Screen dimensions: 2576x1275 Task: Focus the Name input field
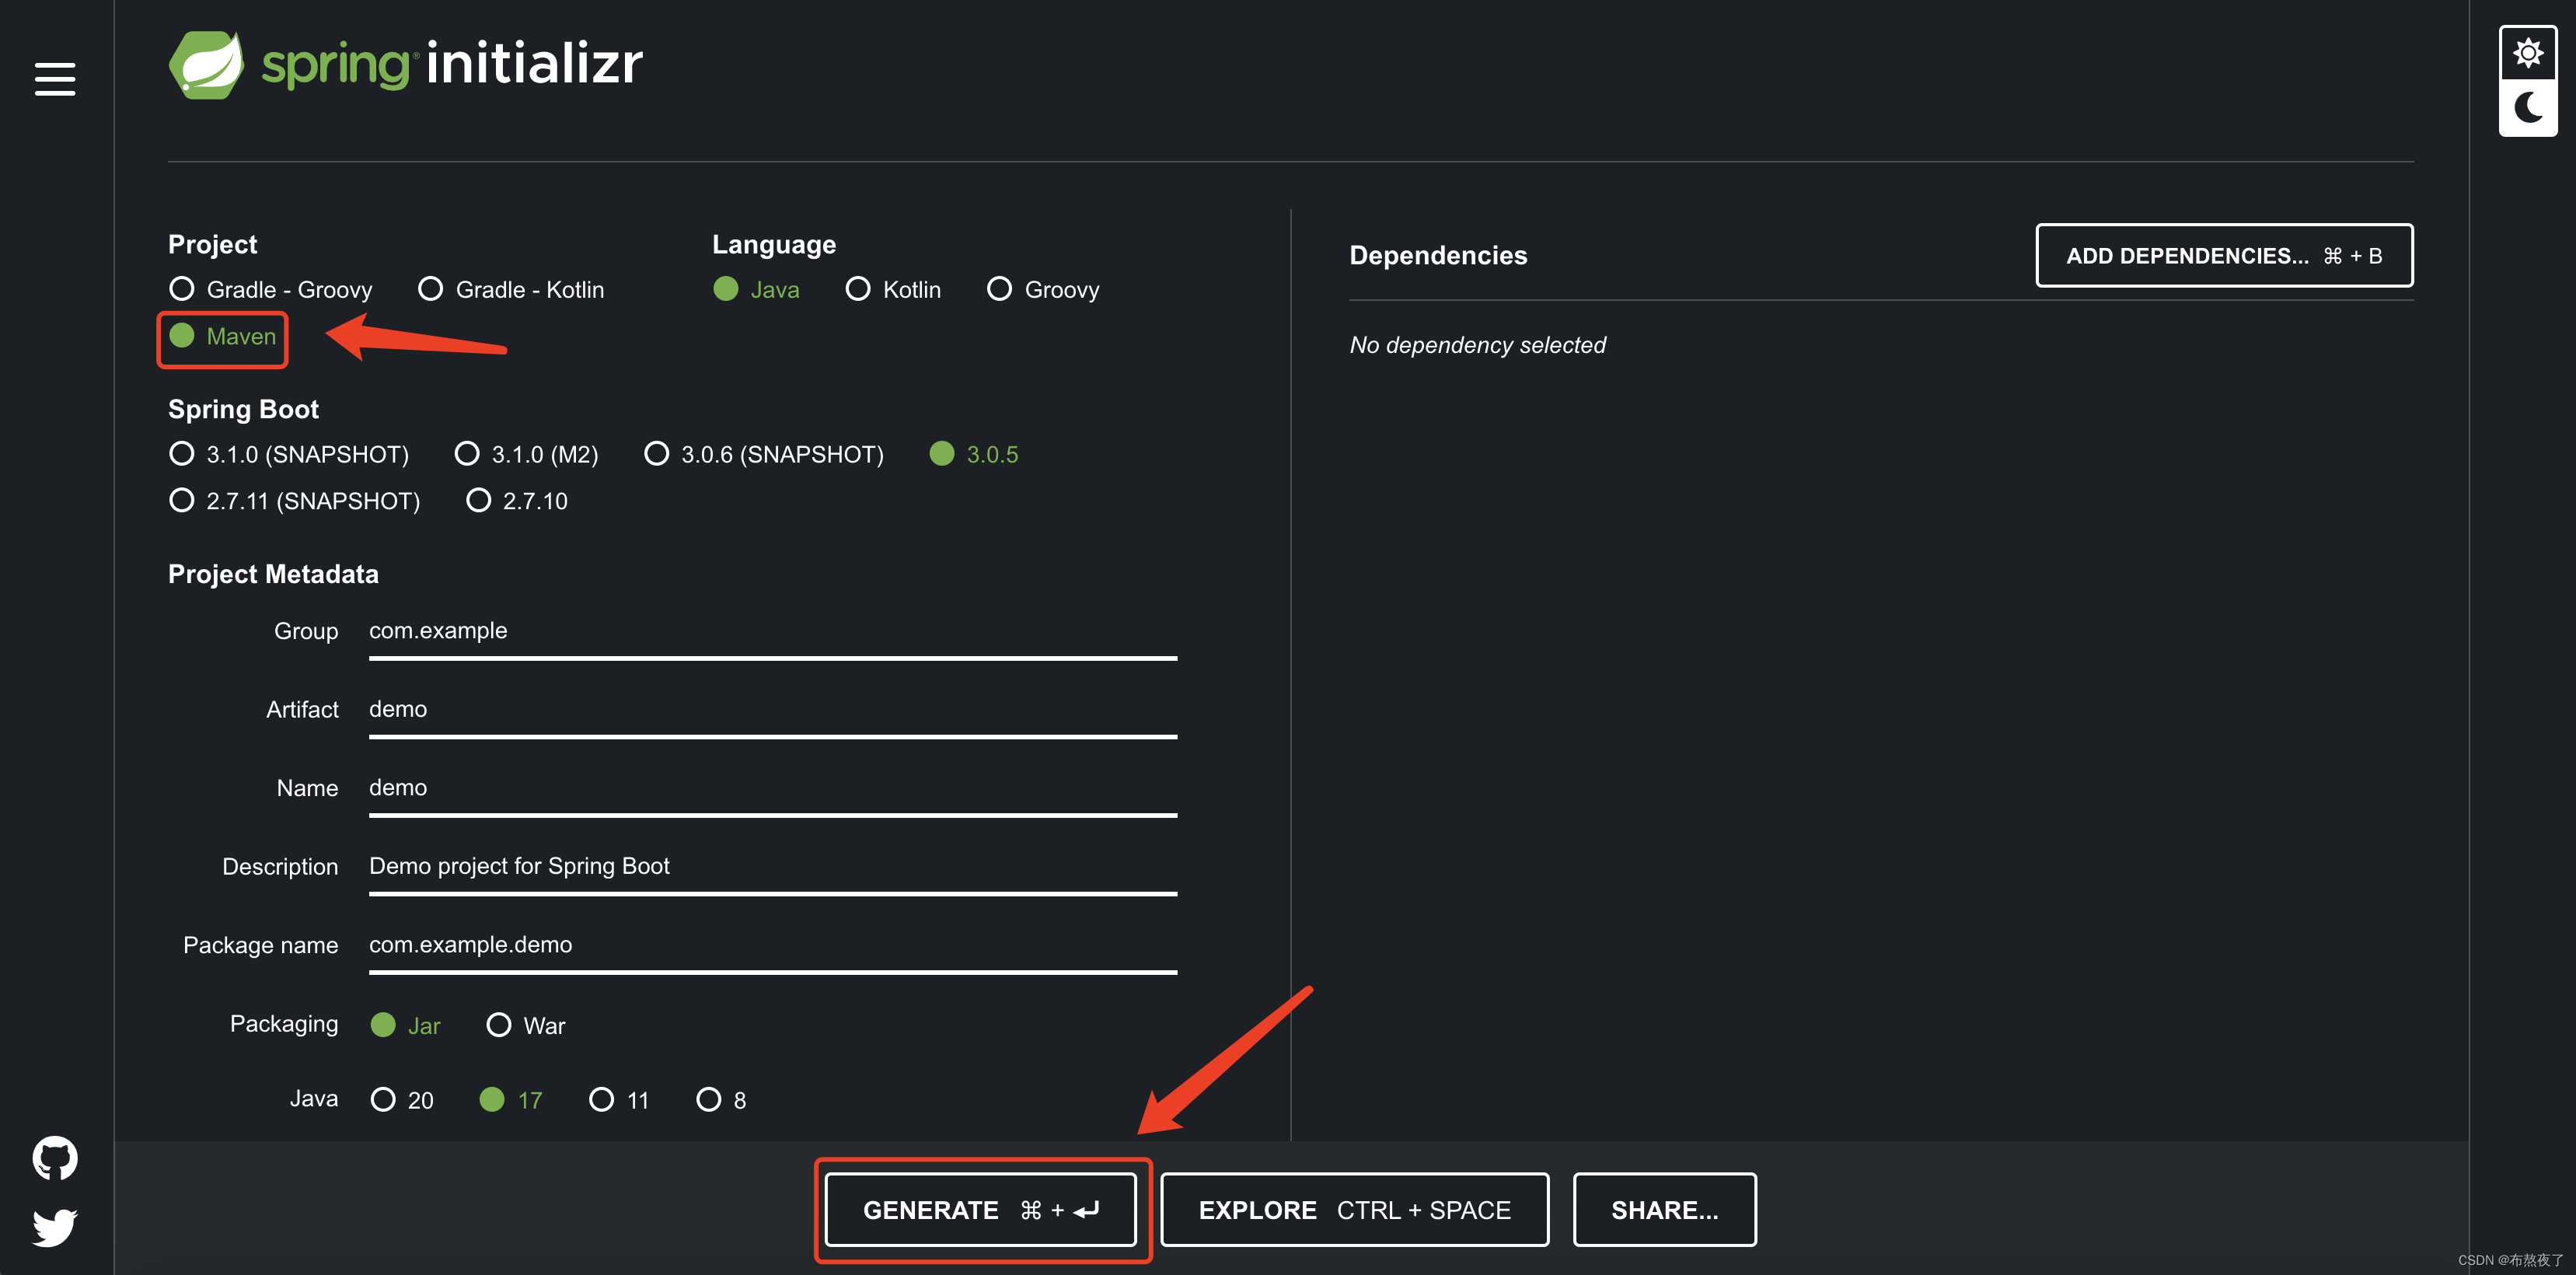pos(773,789)
